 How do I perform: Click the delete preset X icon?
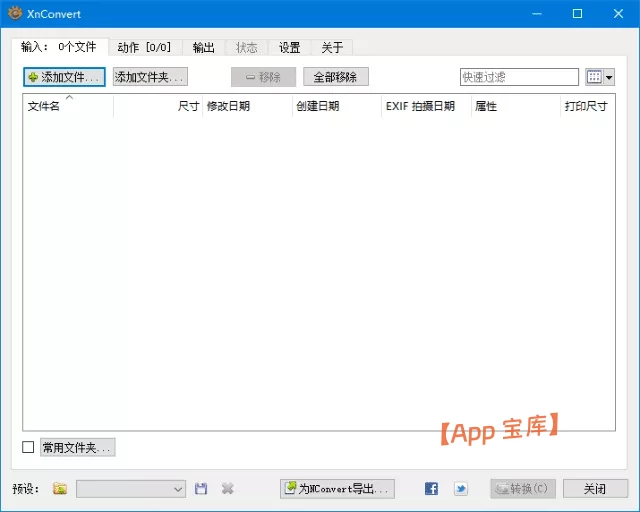coord(228,489)
